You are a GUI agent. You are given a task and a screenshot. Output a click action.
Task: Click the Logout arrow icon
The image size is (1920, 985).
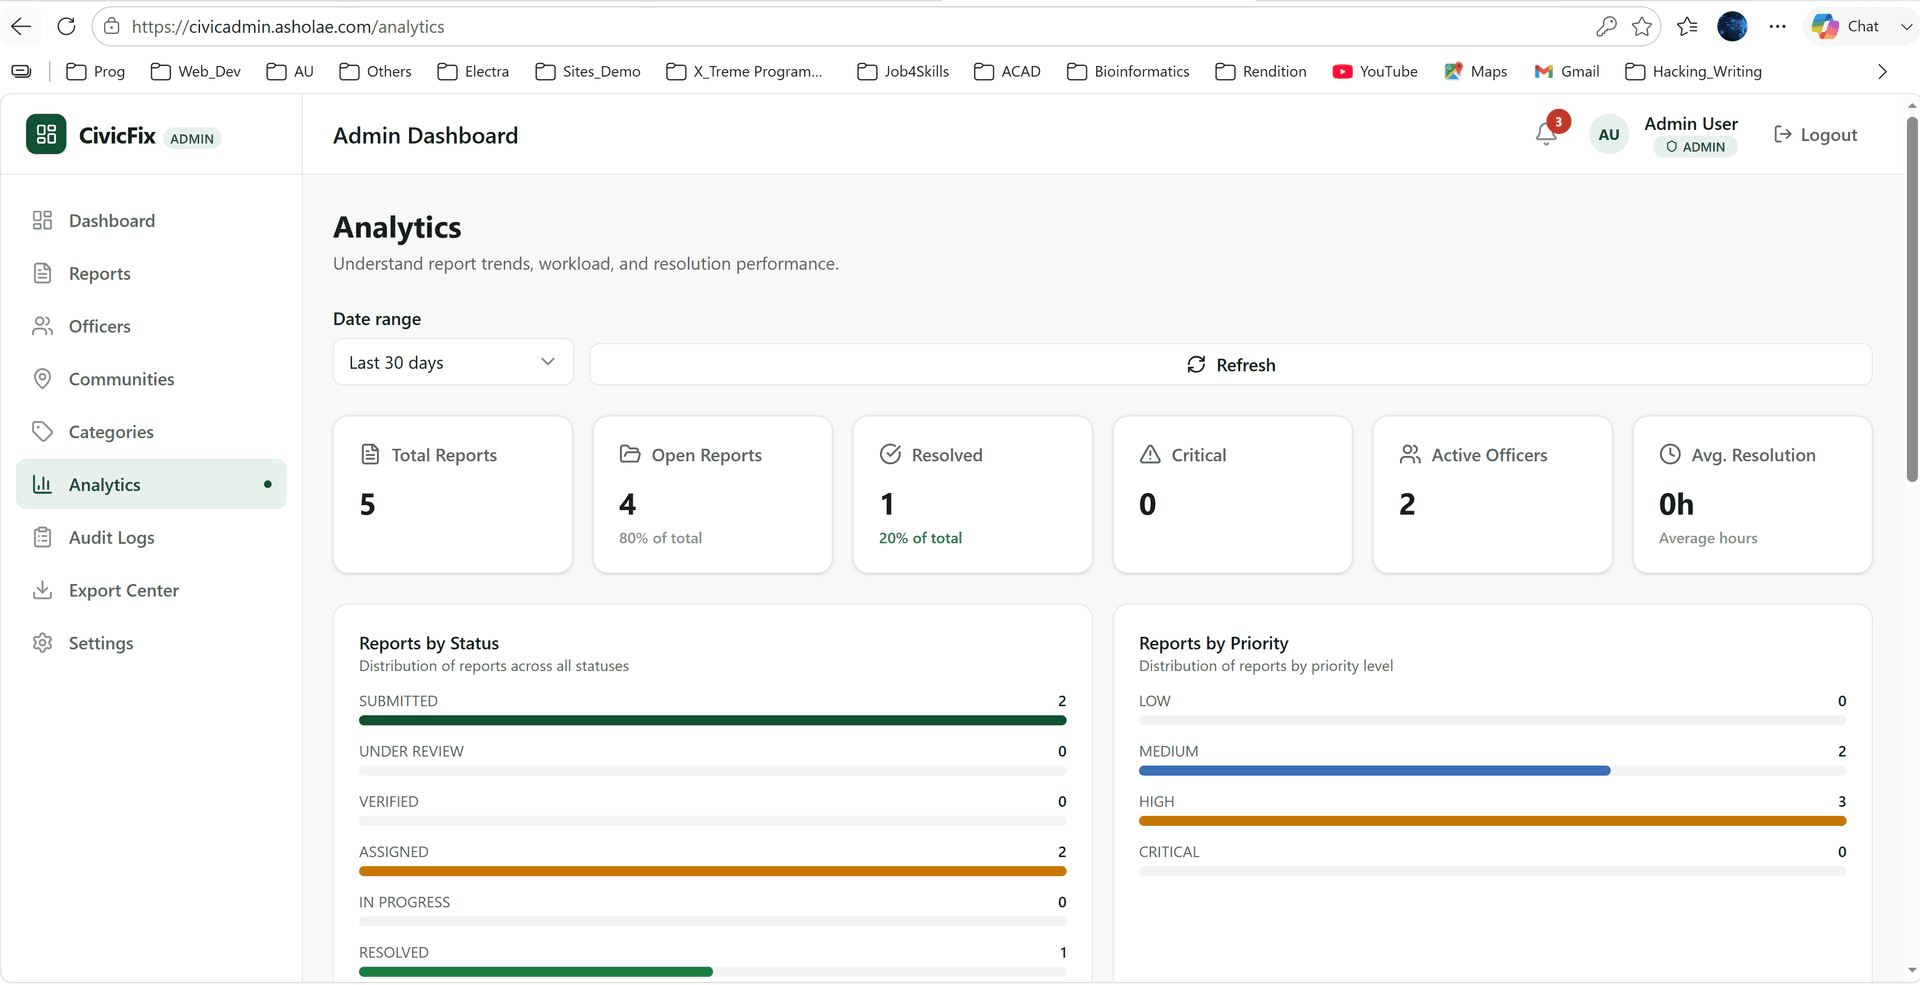pyautogui.click(x=1782, y=134)
